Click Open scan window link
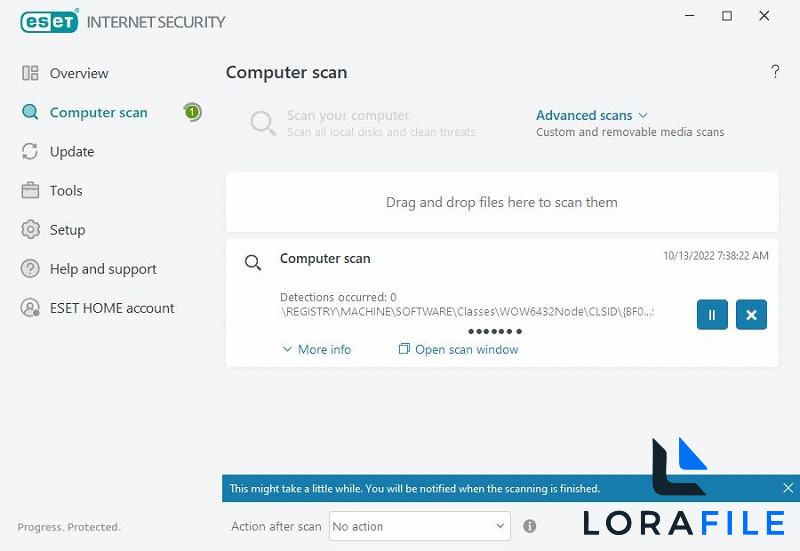 point(458,349)
